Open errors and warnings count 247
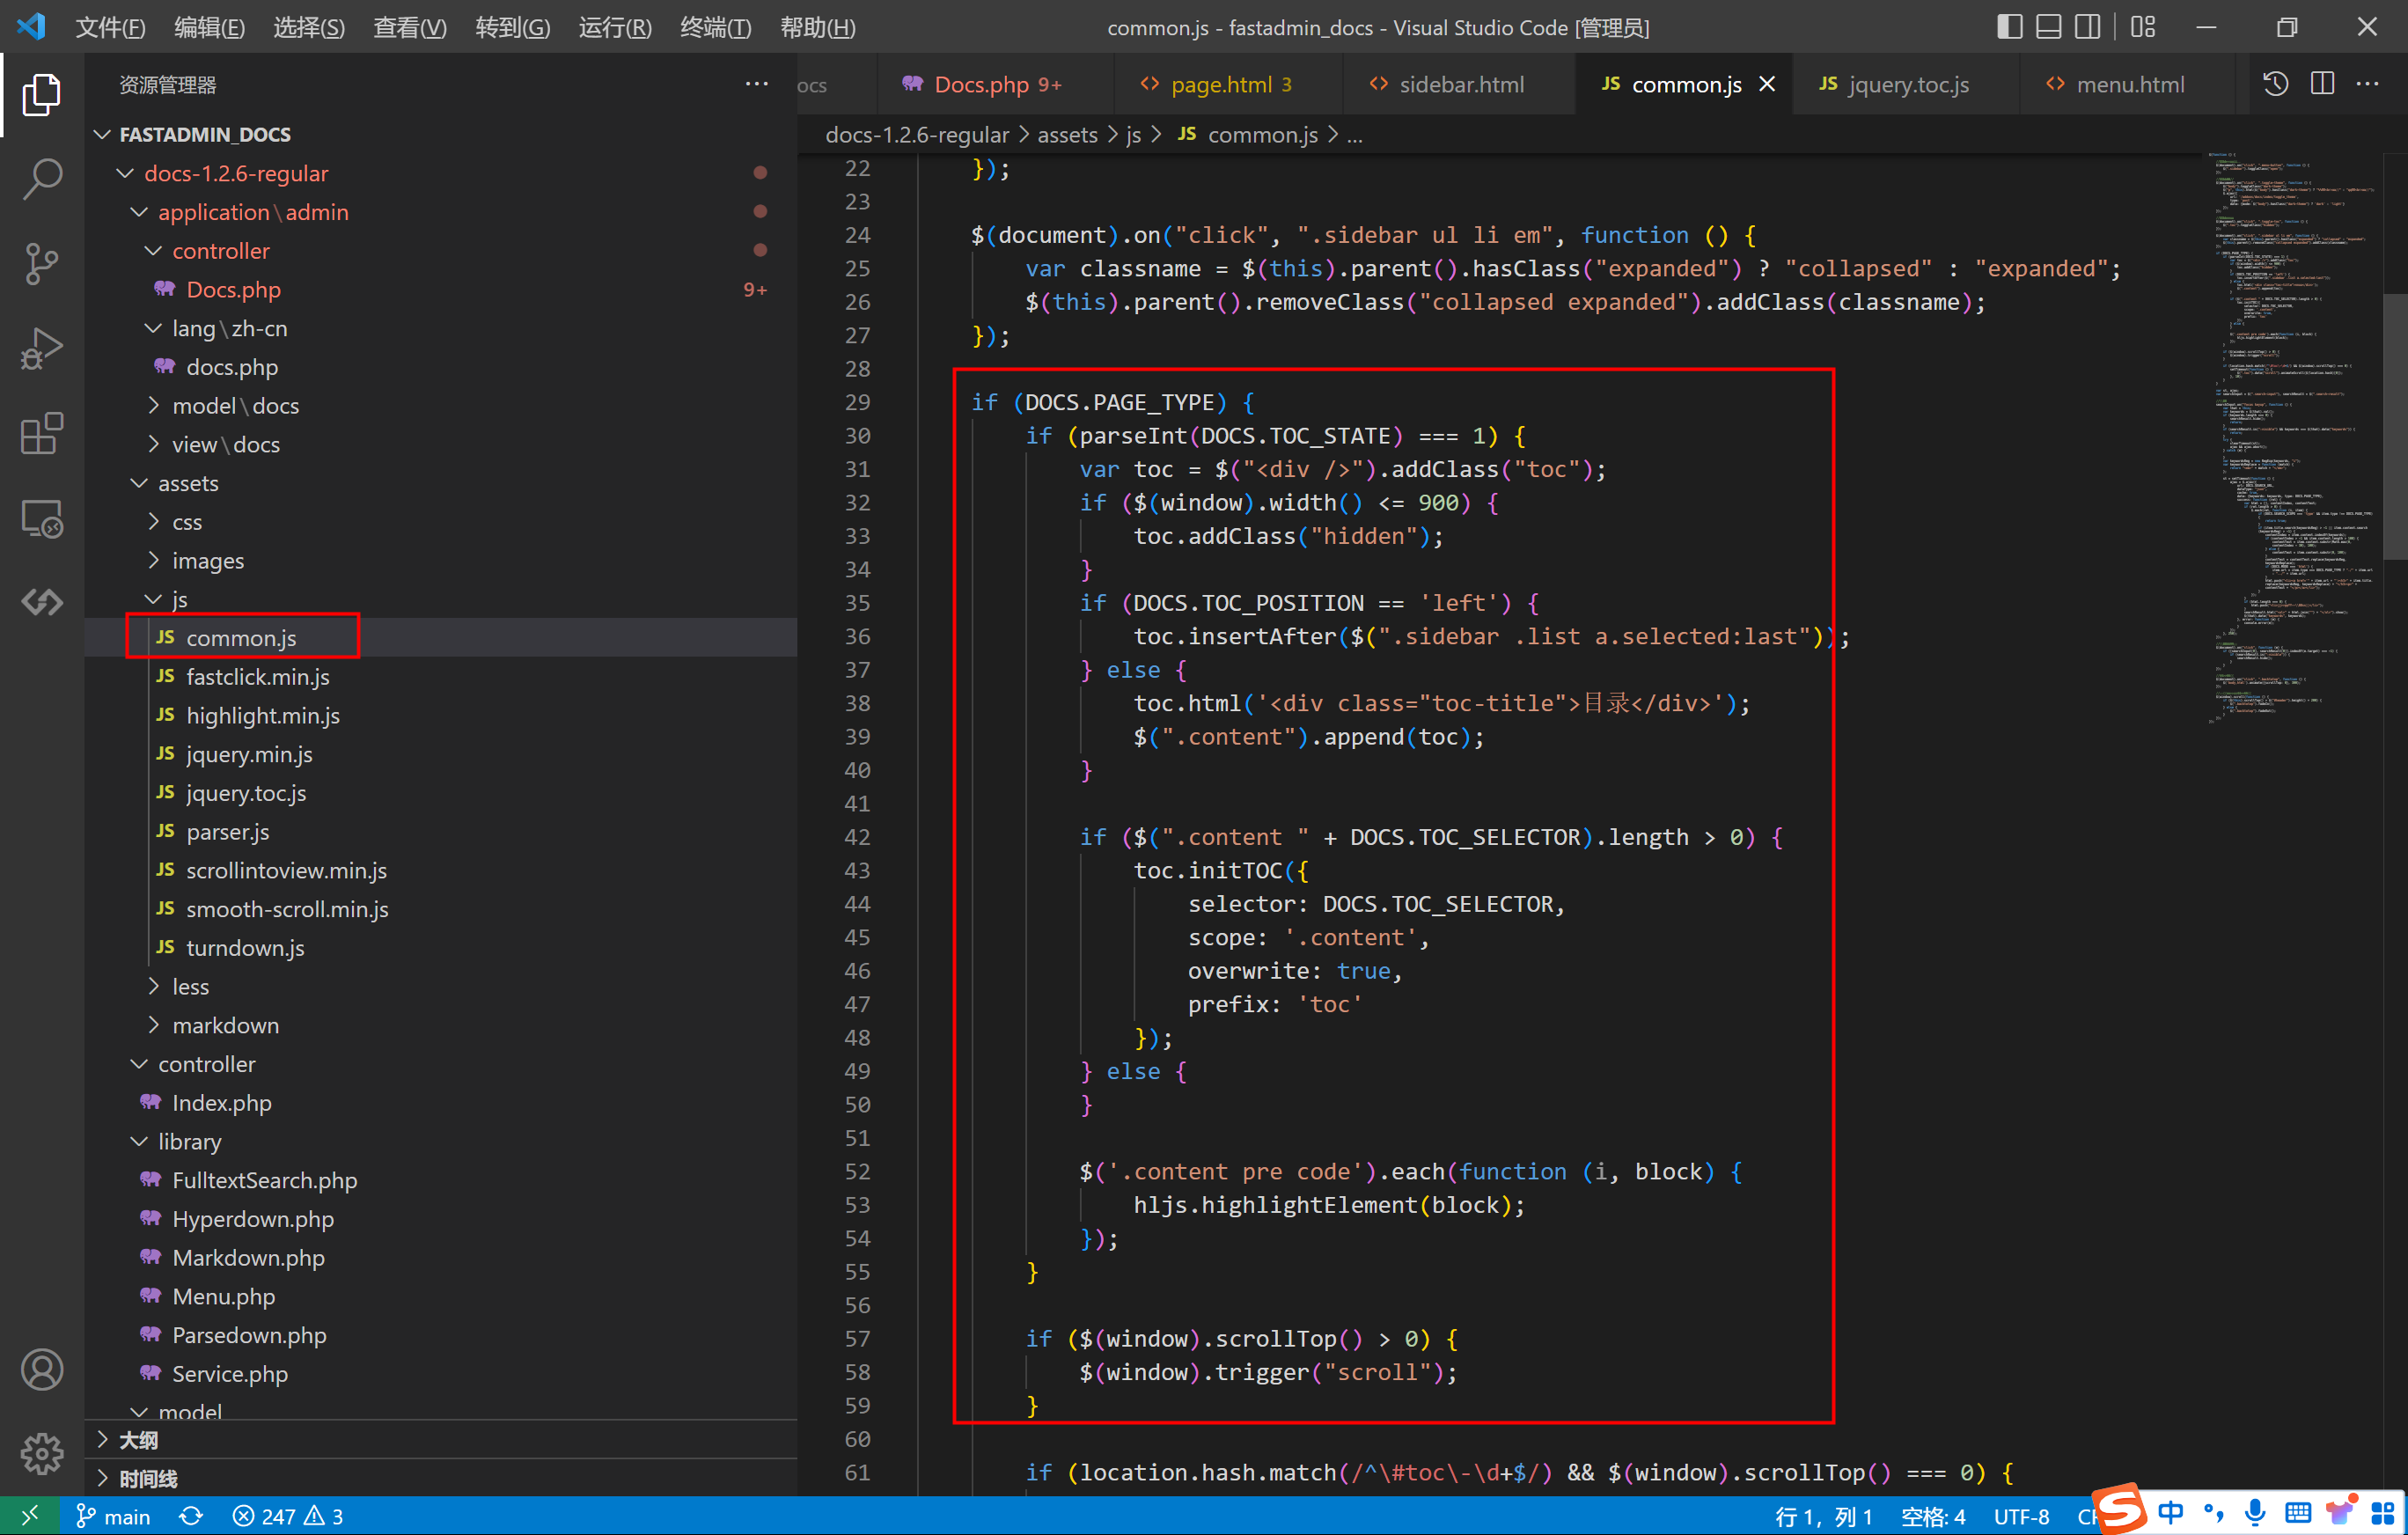The width and height of the screenshot is (2408, 1535). pos(288,1516)
